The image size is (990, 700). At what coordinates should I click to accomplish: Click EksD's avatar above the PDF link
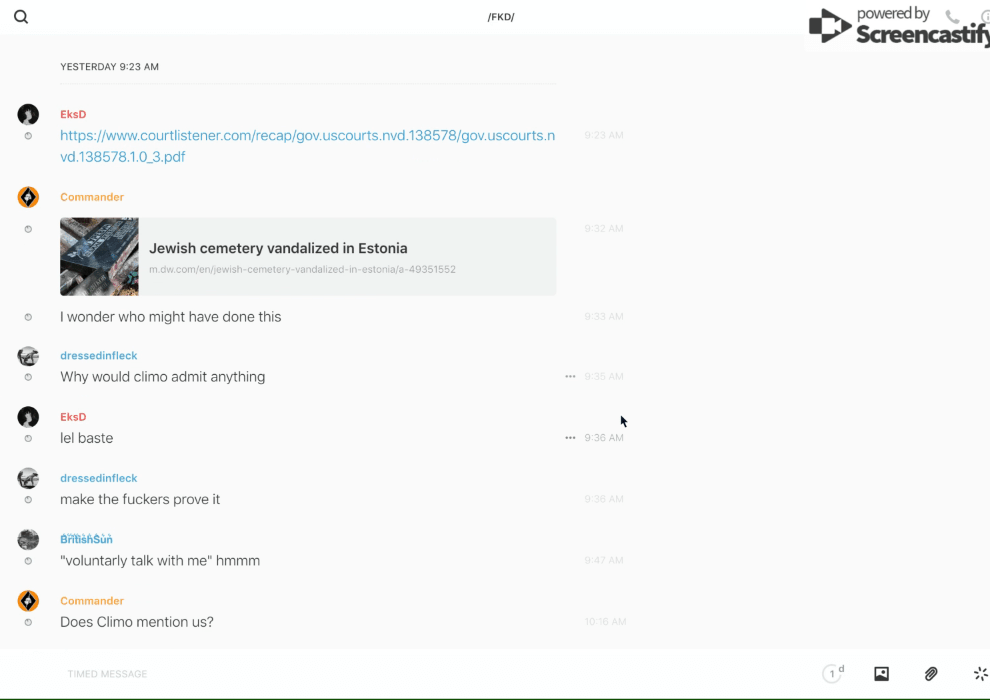coord(28,114)
